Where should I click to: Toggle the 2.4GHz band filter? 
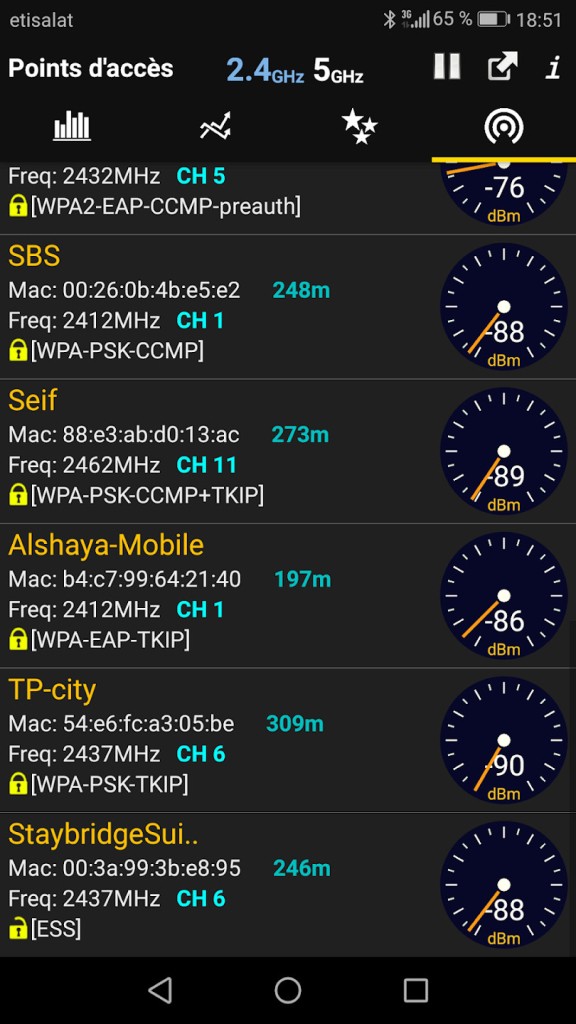tap(265, 70)
